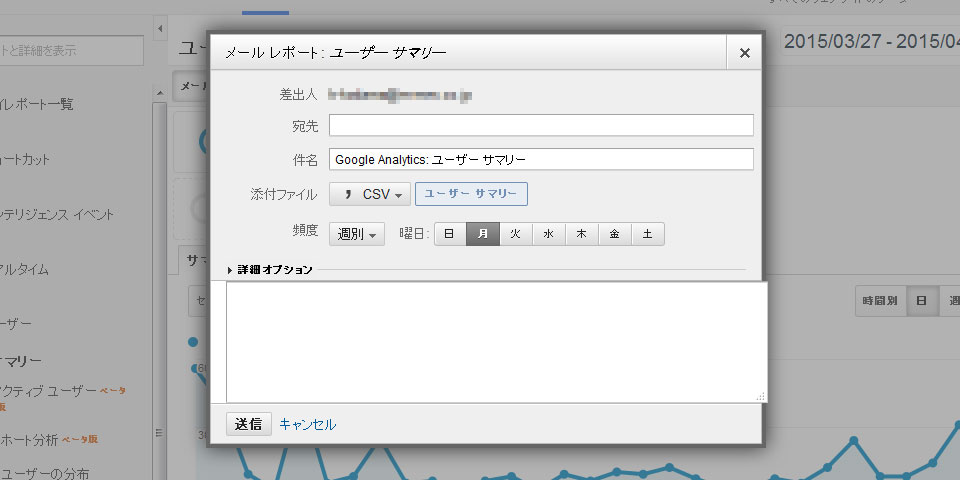Open the ーザー users section in sidebar

point(16,323)
